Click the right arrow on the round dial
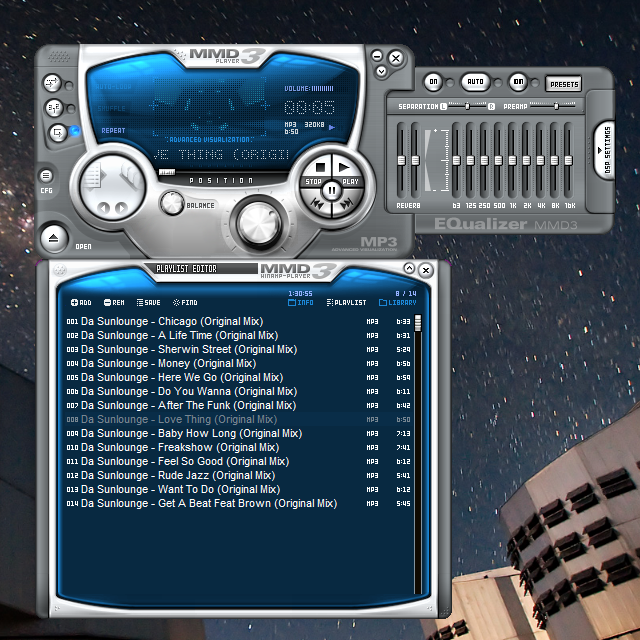This screenshot has width=640, height=640. tap(121, 208)
